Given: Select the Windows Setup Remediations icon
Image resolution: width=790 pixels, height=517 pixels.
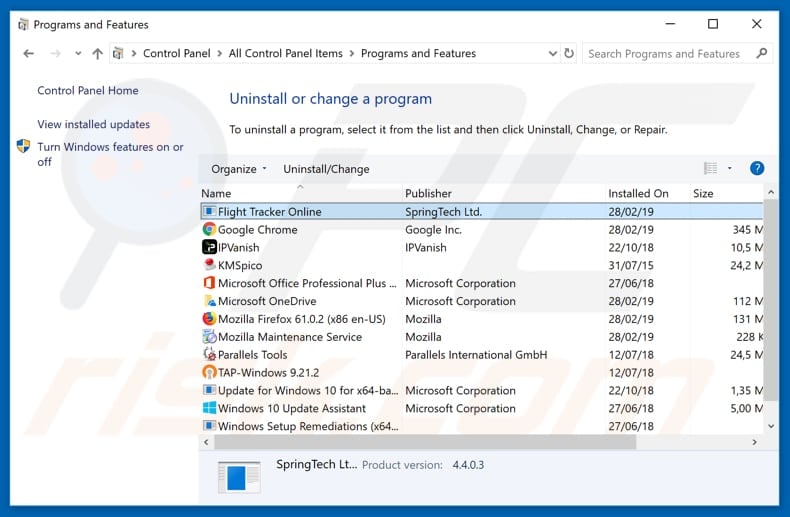Looking at the screenshot, I should tap(209, 426).
